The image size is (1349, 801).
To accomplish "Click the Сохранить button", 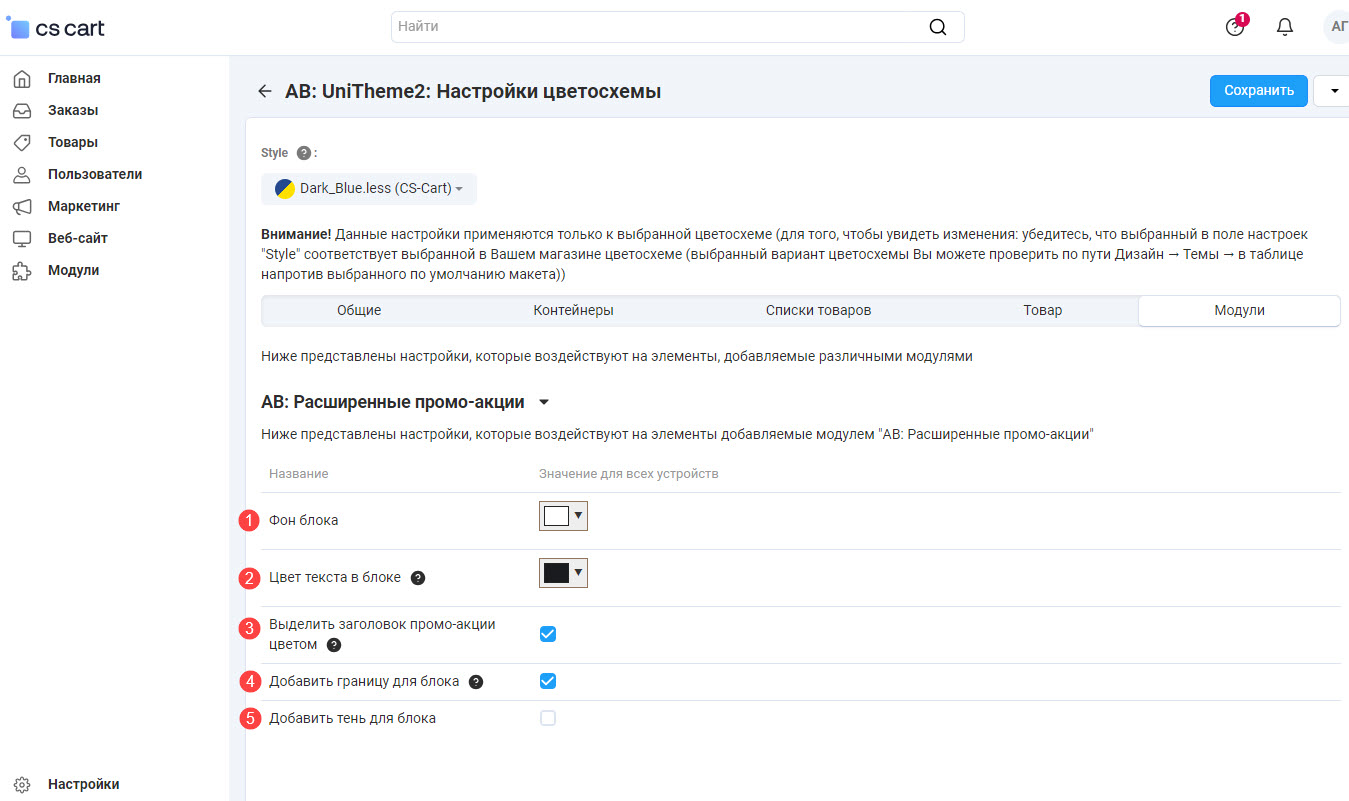I will tap(1258, 90).
